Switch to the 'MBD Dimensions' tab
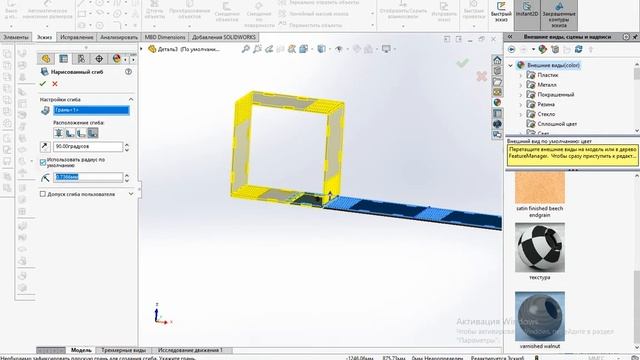 click(165, 37)
